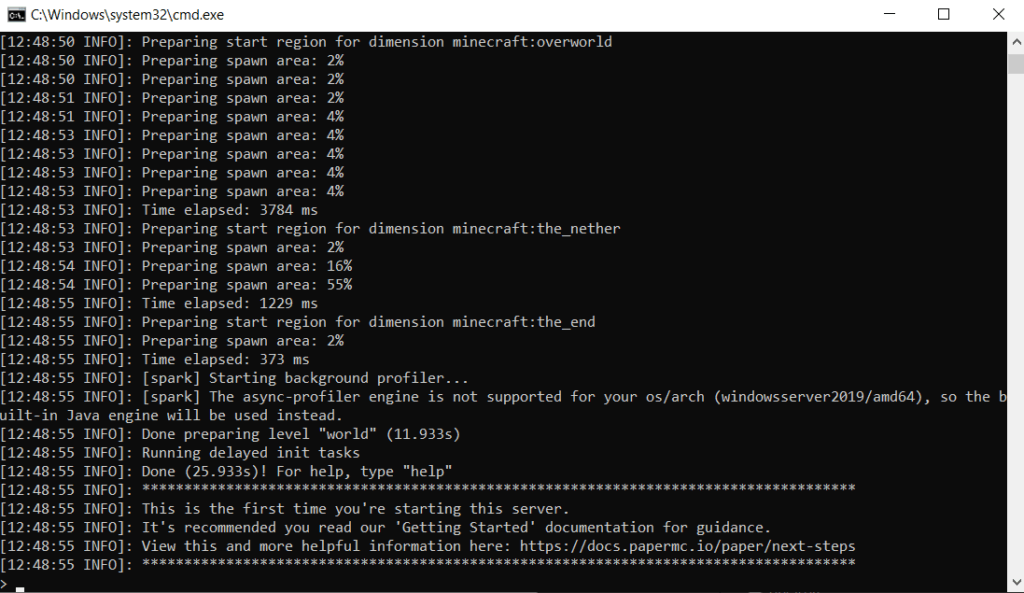This screenshot has height=593, width=1024.
Task: Click the docs.papermc.io next-steps URL
Action: [x=687, y=546]
